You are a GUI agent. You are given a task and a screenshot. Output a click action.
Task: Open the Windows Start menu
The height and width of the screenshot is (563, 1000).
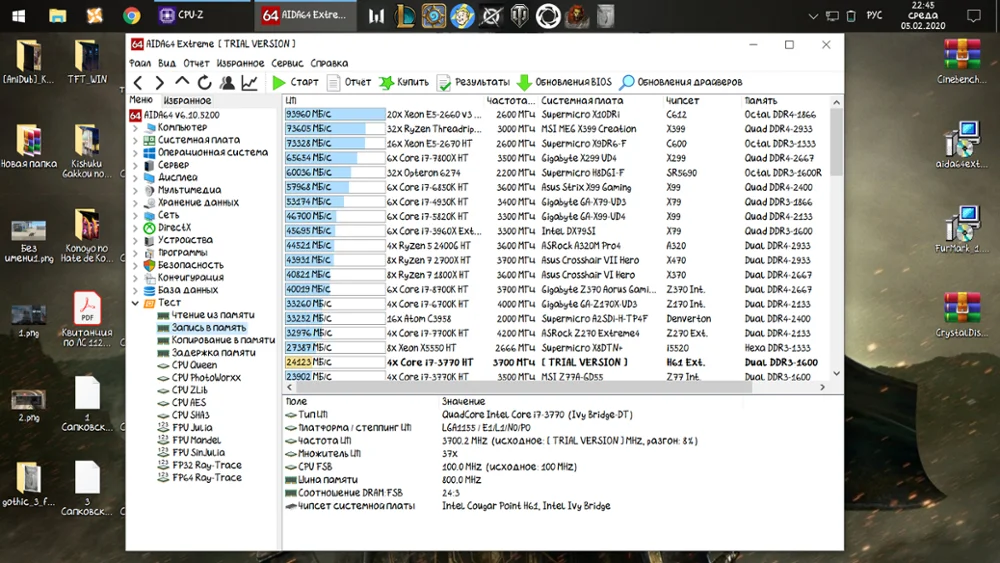18,15
